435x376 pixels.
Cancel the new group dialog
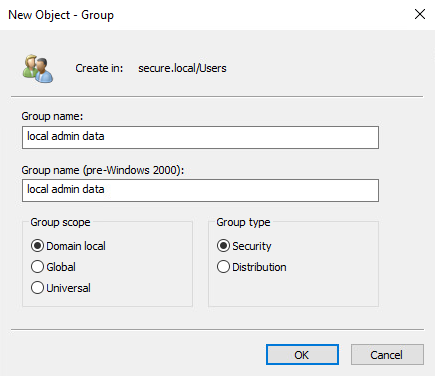pyautogui.click(x=387, y=355)
